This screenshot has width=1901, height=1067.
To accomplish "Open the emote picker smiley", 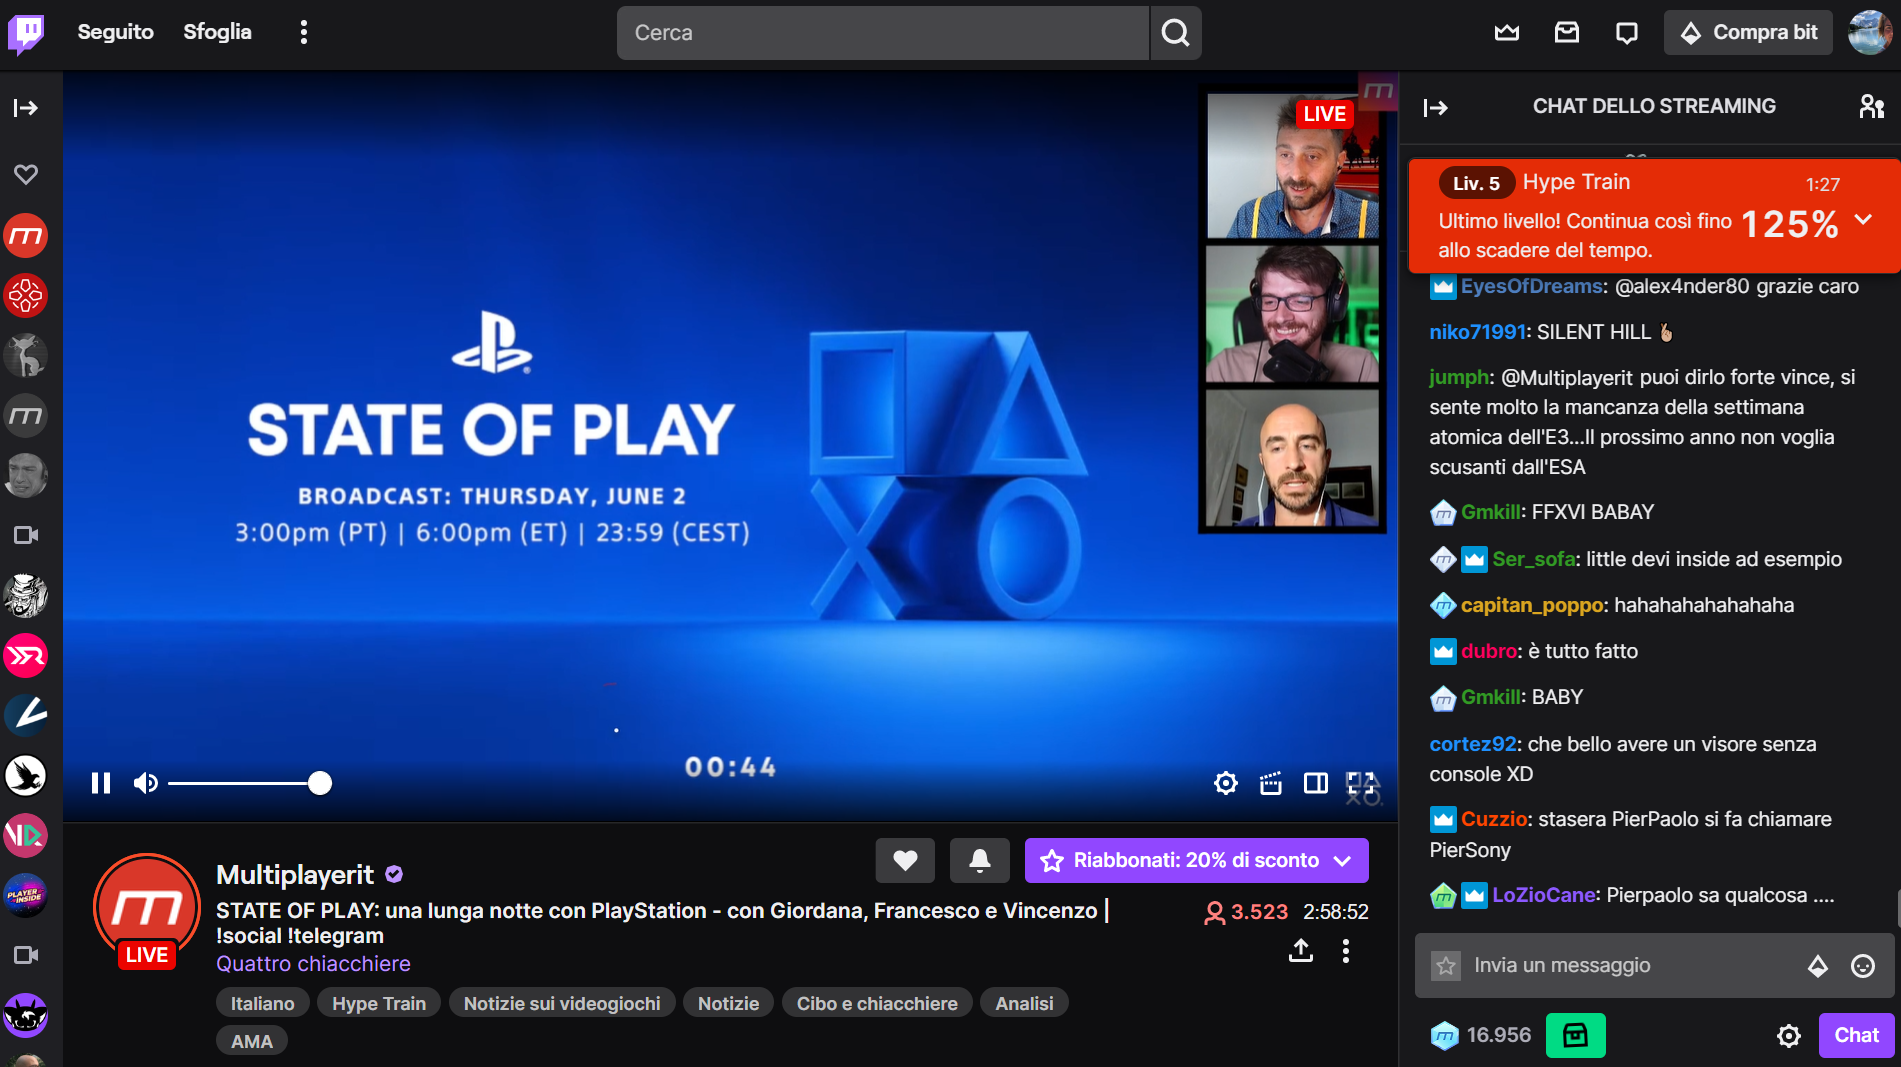I will click(1862, 966).
